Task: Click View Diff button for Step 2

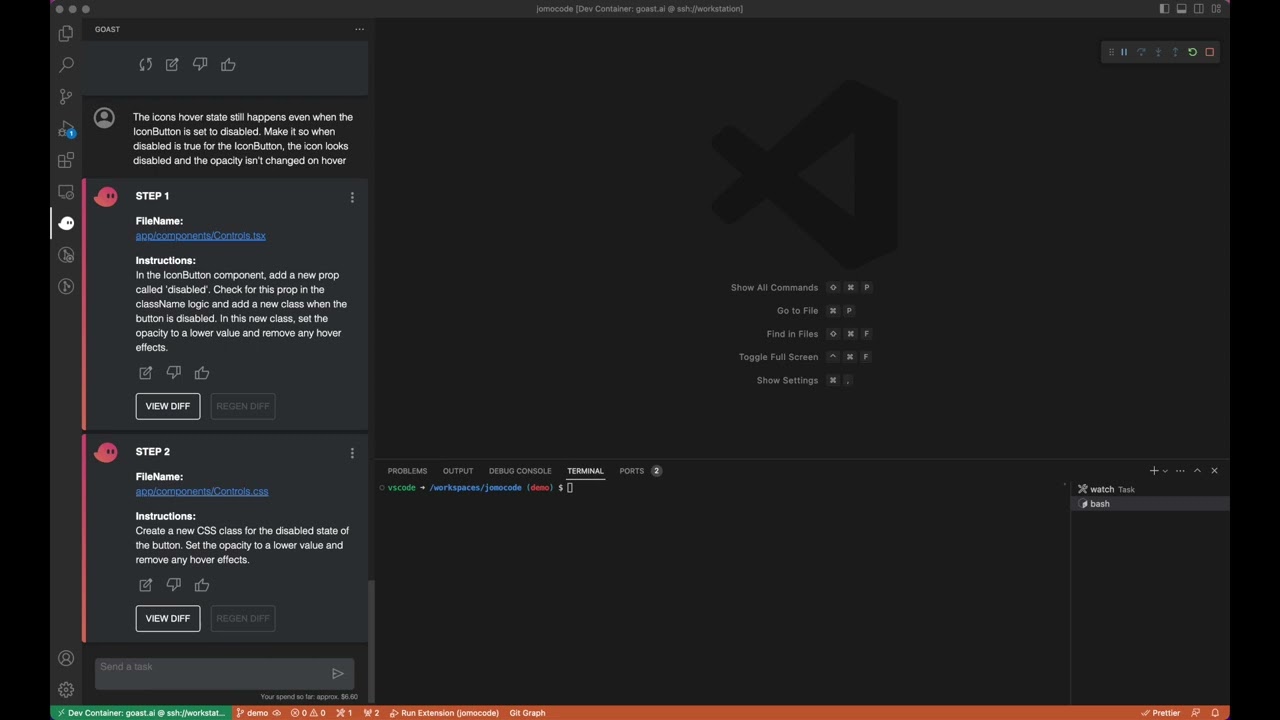Action: [168, 618]
